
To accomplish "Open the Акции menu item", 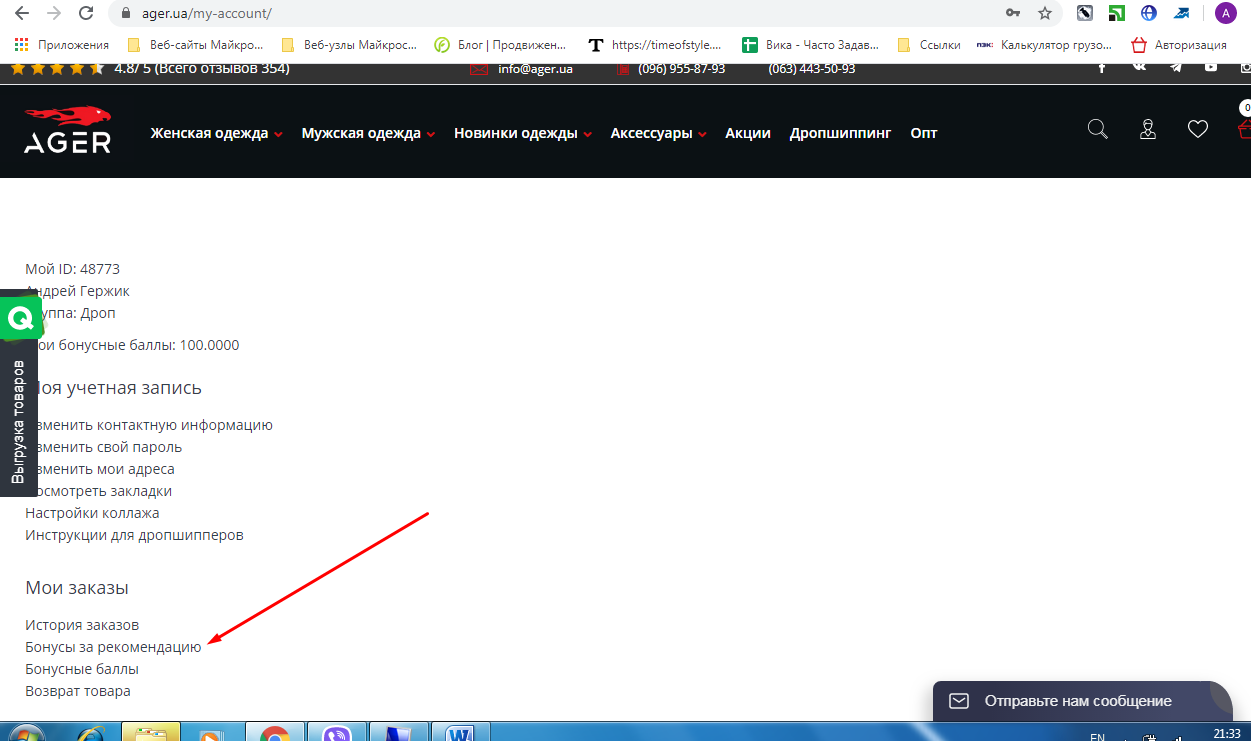I will pos(747,134).
